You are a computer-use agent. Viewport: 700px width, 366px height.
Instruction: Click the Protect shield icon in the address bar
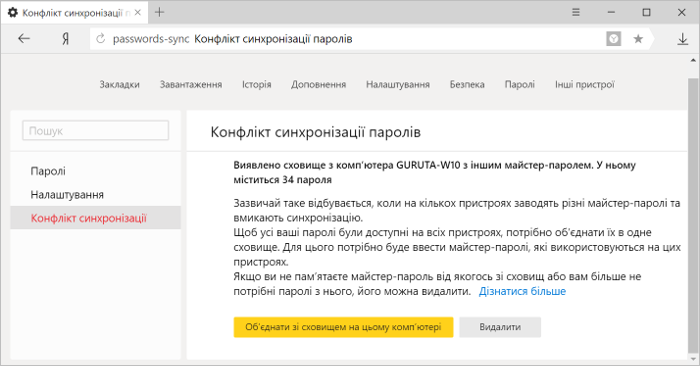coord(613,39)
